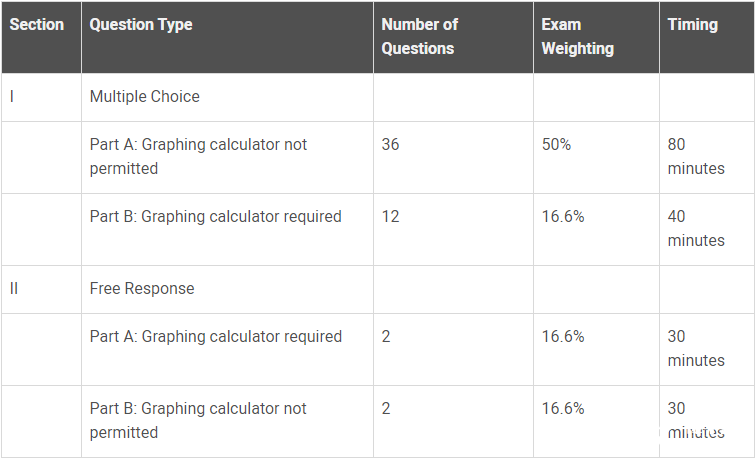The image size is (756, 459).
Task: Select Multiple Choice Part A calculator not permitted
Action: coord(199,157)
